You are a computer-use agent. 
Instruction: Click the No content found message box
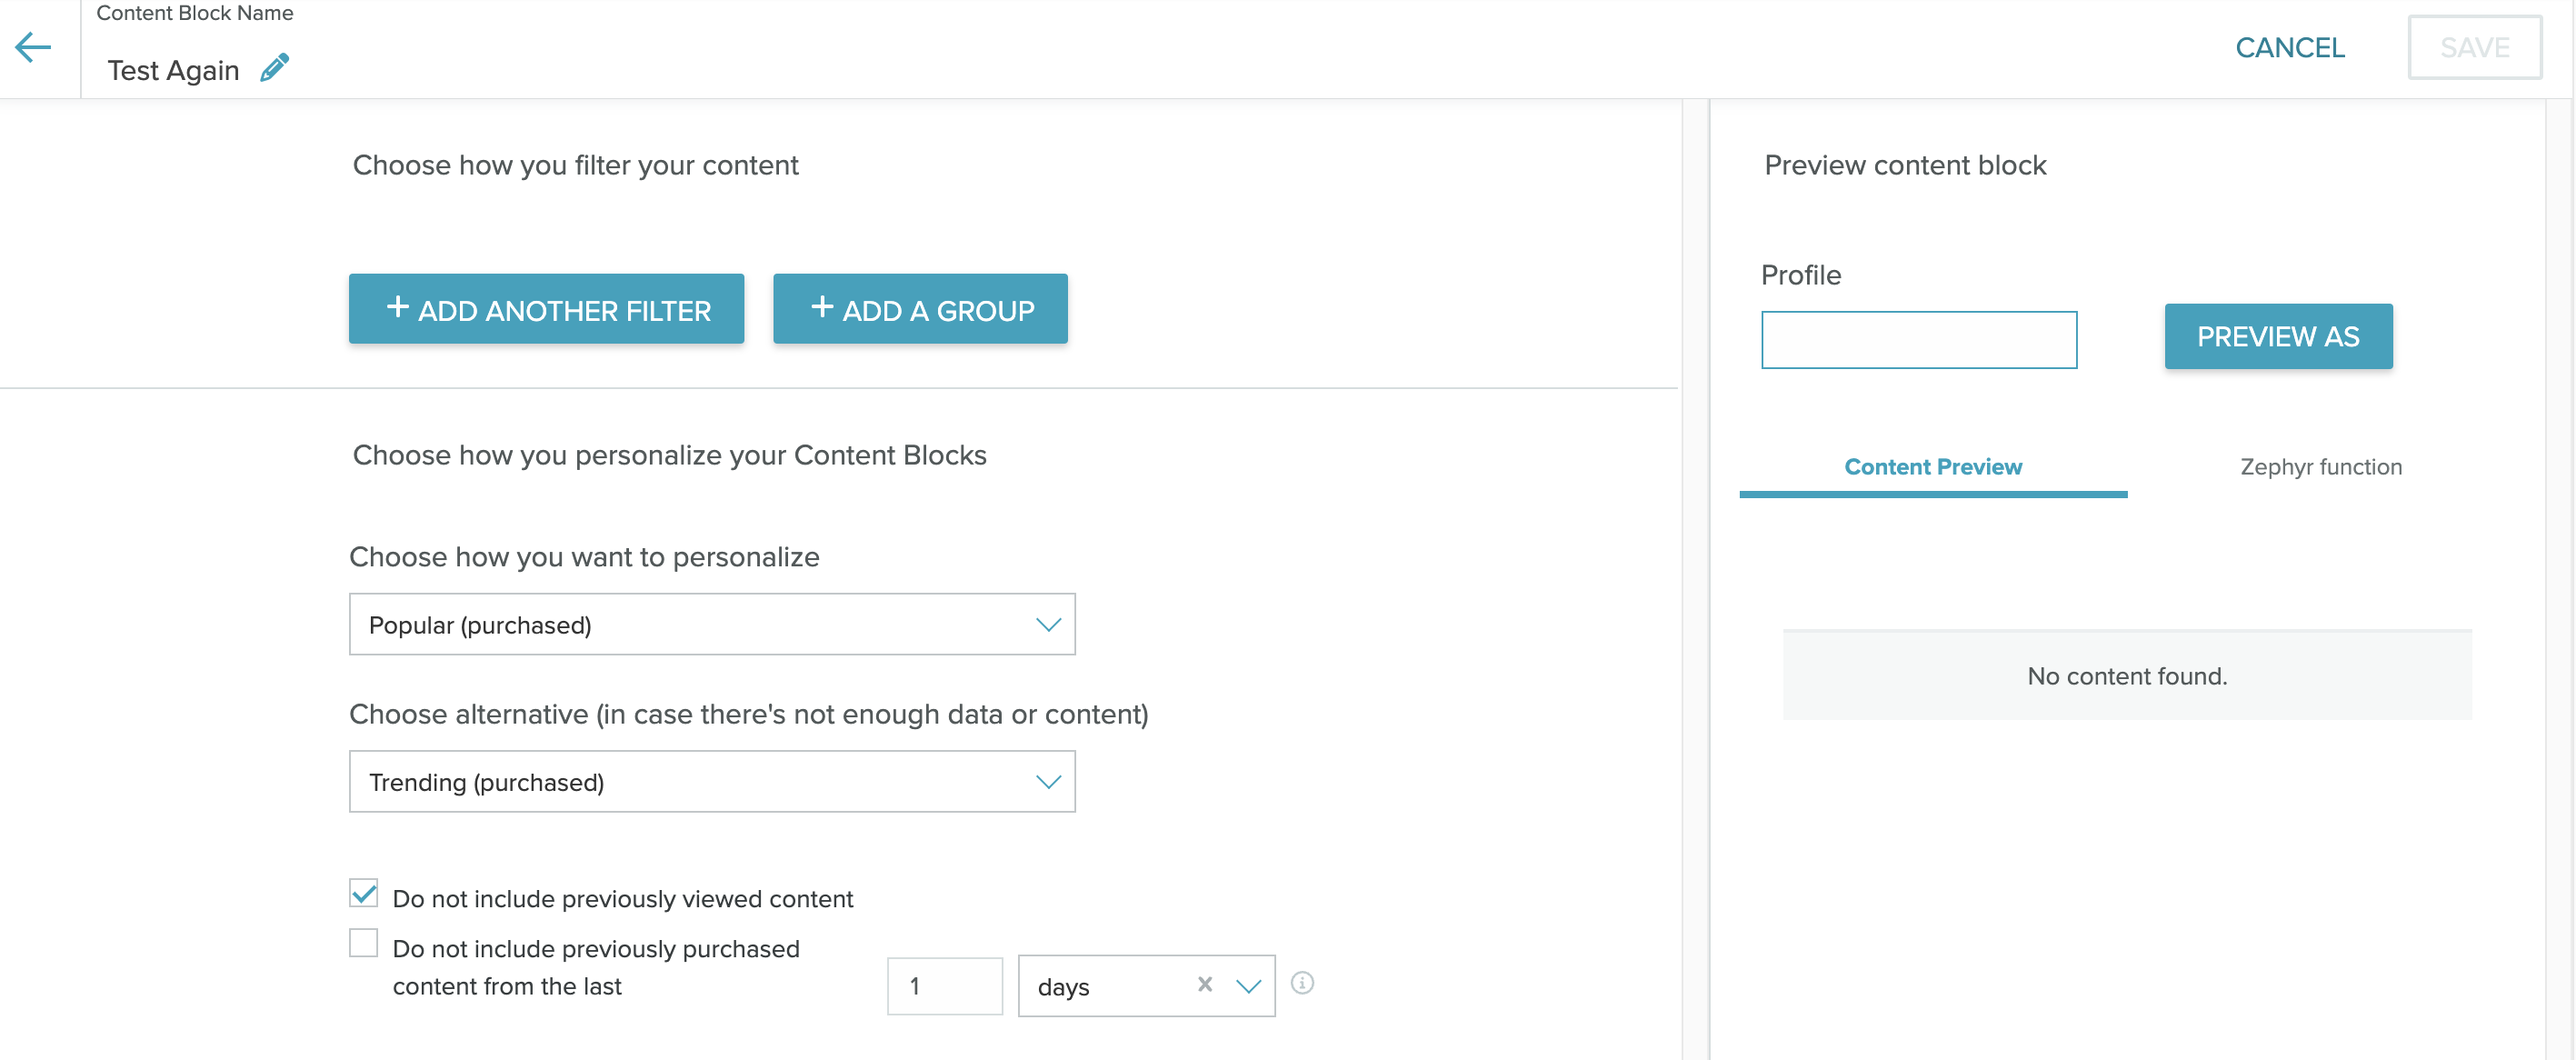pos(2126,676)
